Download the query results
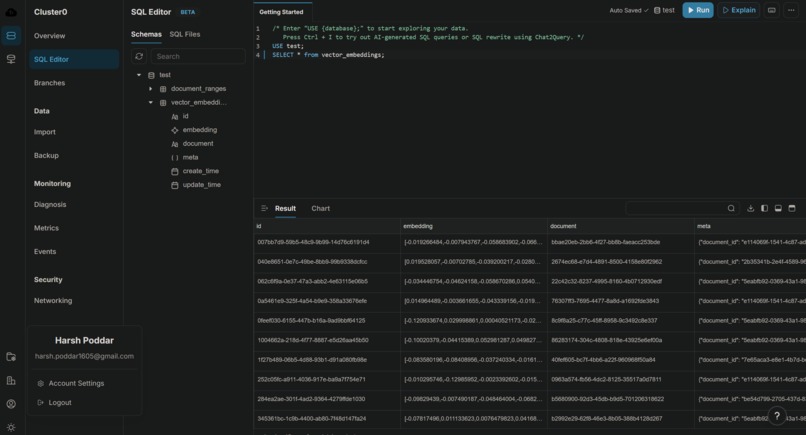Image resolution: width=806 pixels, height=435 pixels. coord(750,208)
